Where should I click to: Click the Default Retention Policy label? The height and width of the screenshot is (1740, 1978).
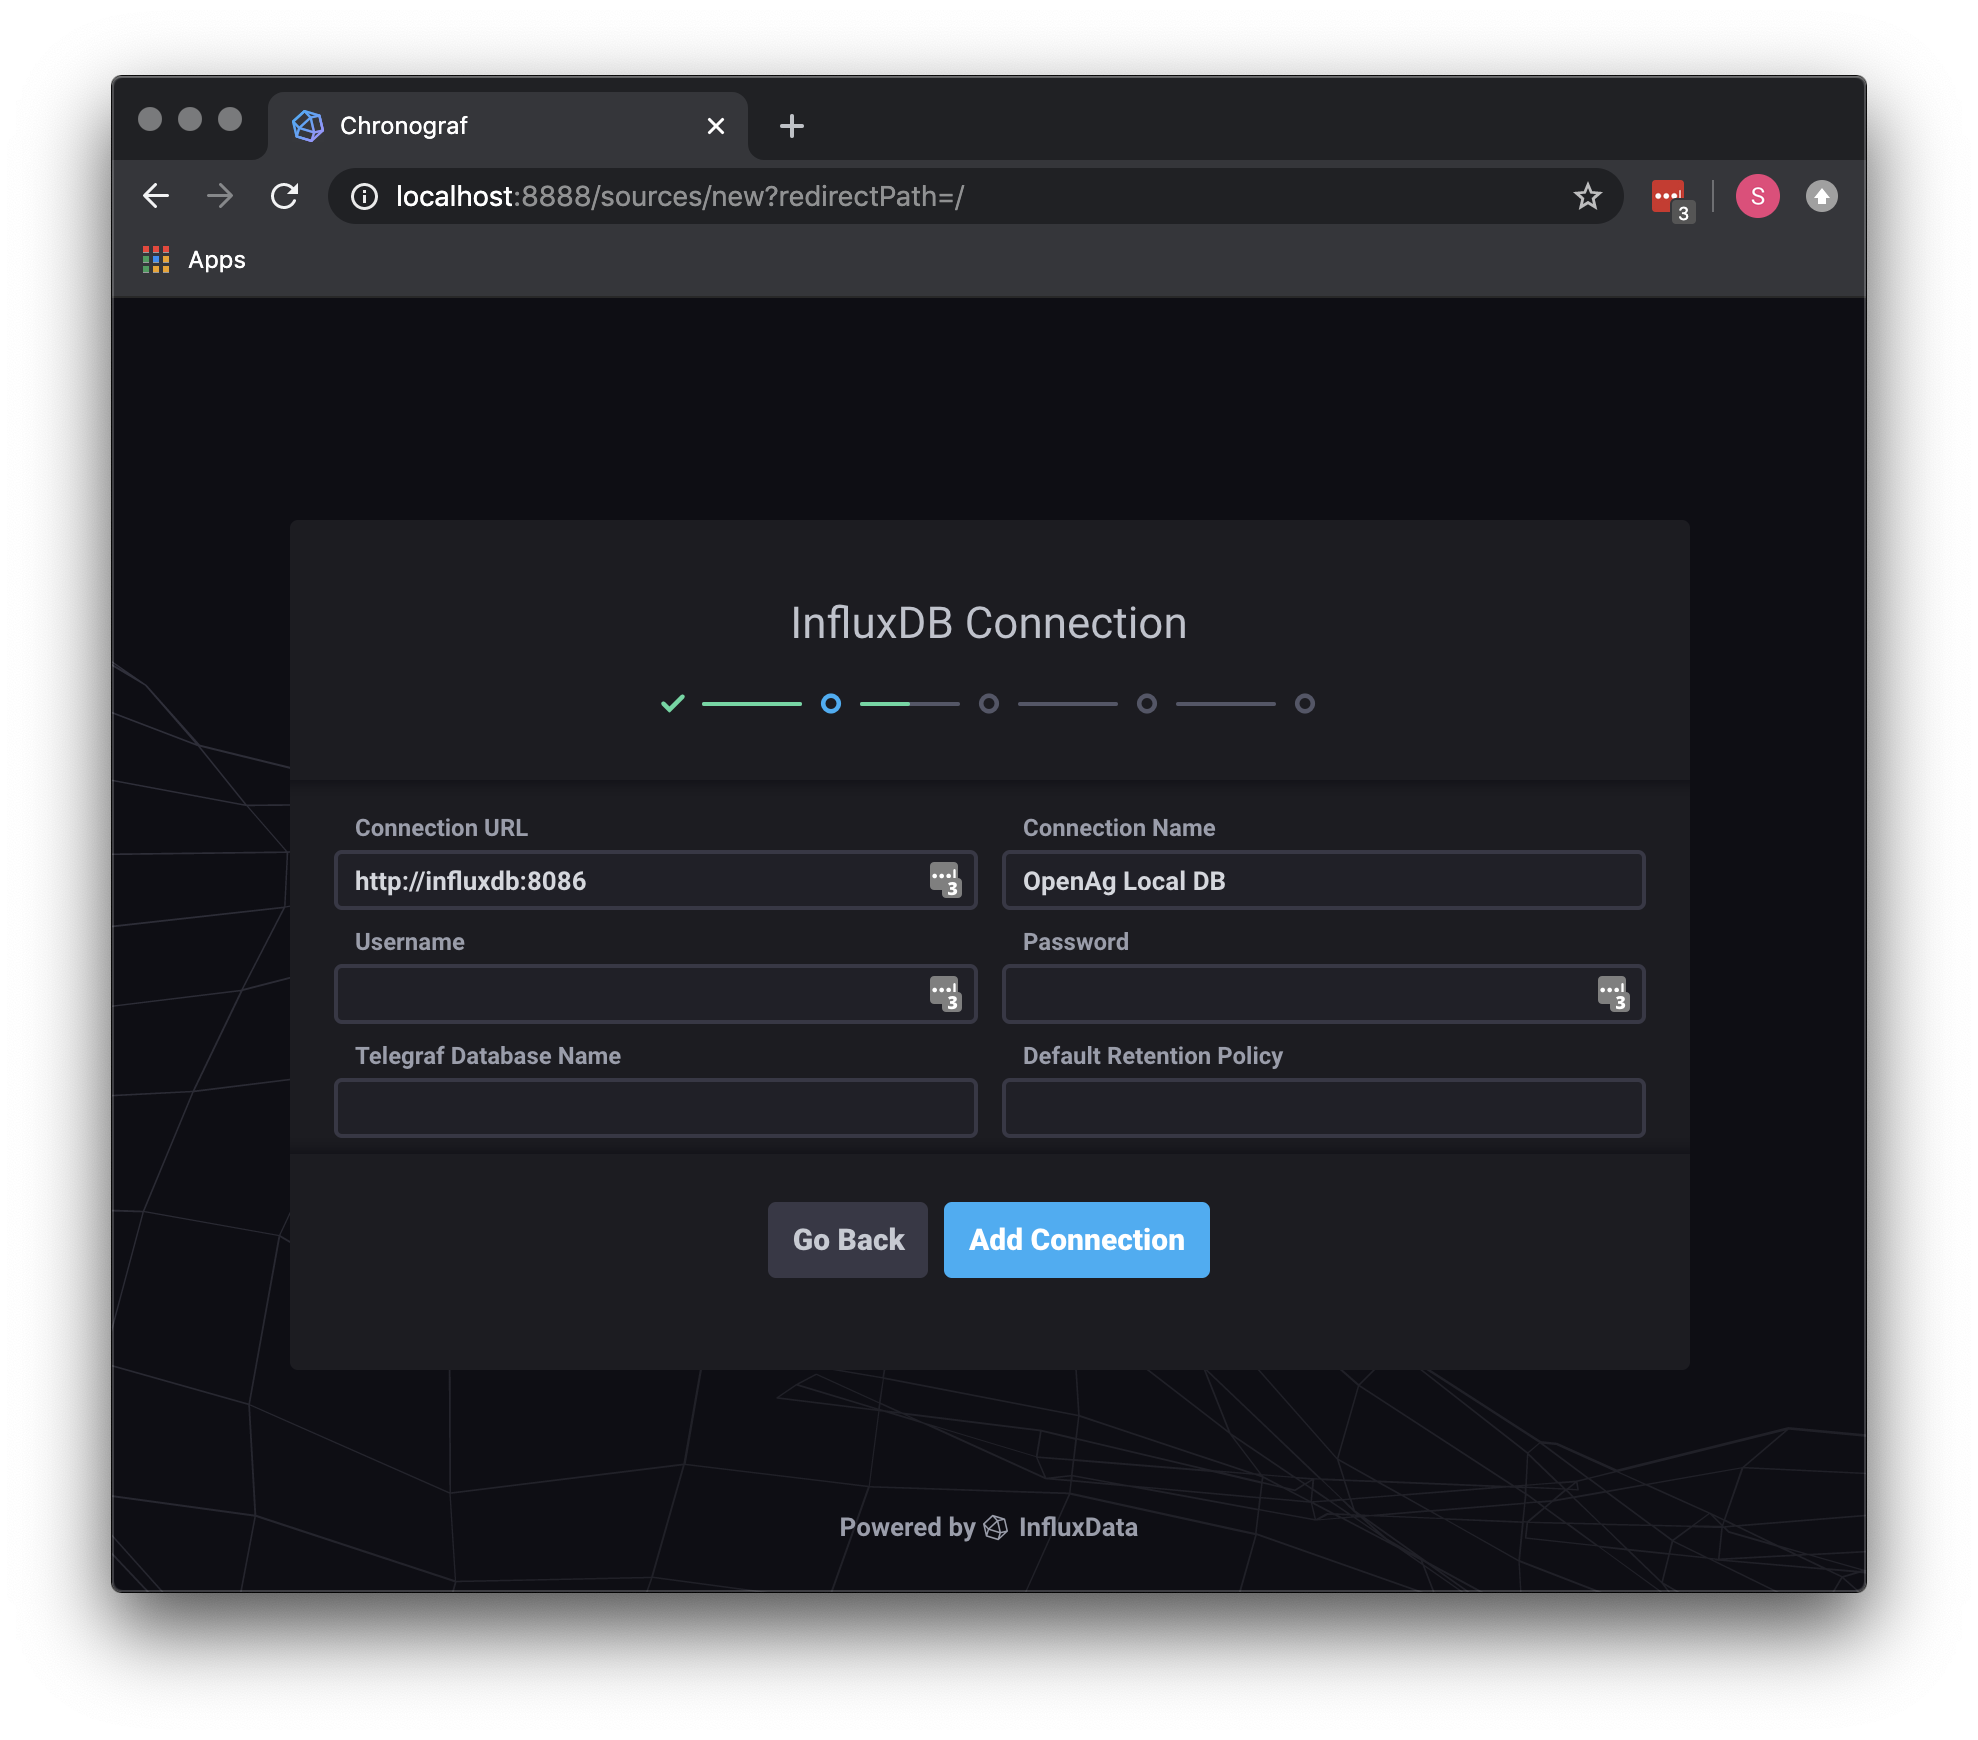point(1152,1056)
